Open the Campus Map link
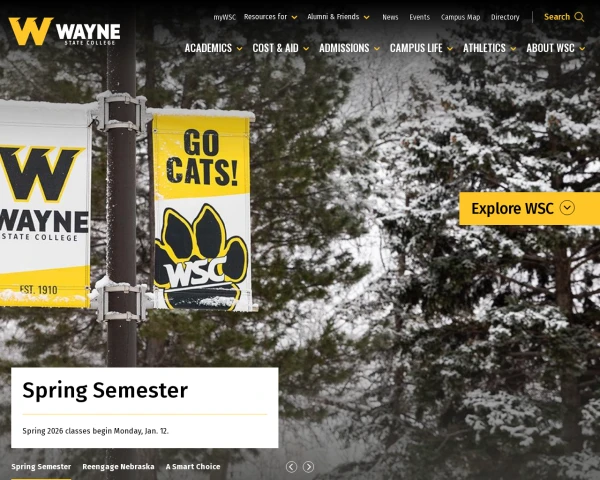Image resolution: width=600 pixels, height=480 pixels. pyautogui.click(x=460, y=17)
